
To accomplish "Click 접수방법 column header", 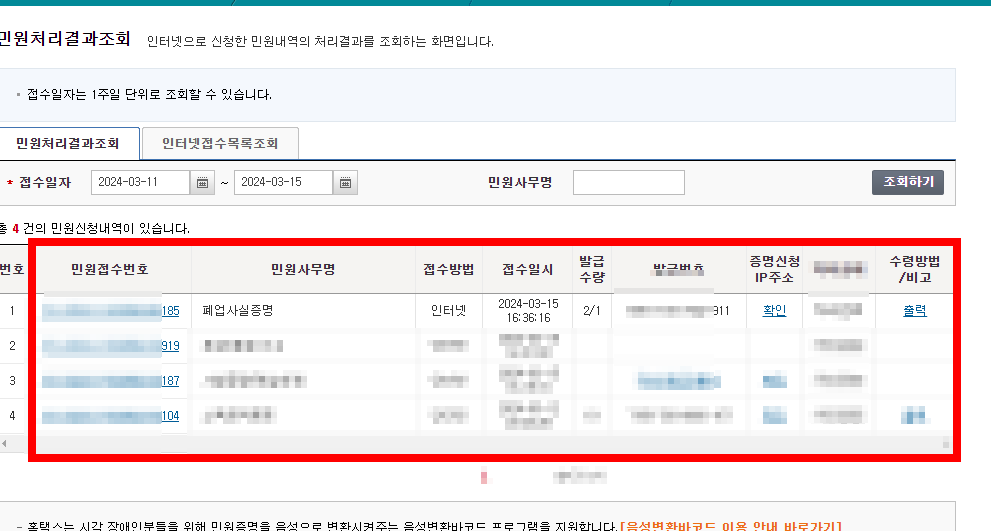I will pos(449,269).
